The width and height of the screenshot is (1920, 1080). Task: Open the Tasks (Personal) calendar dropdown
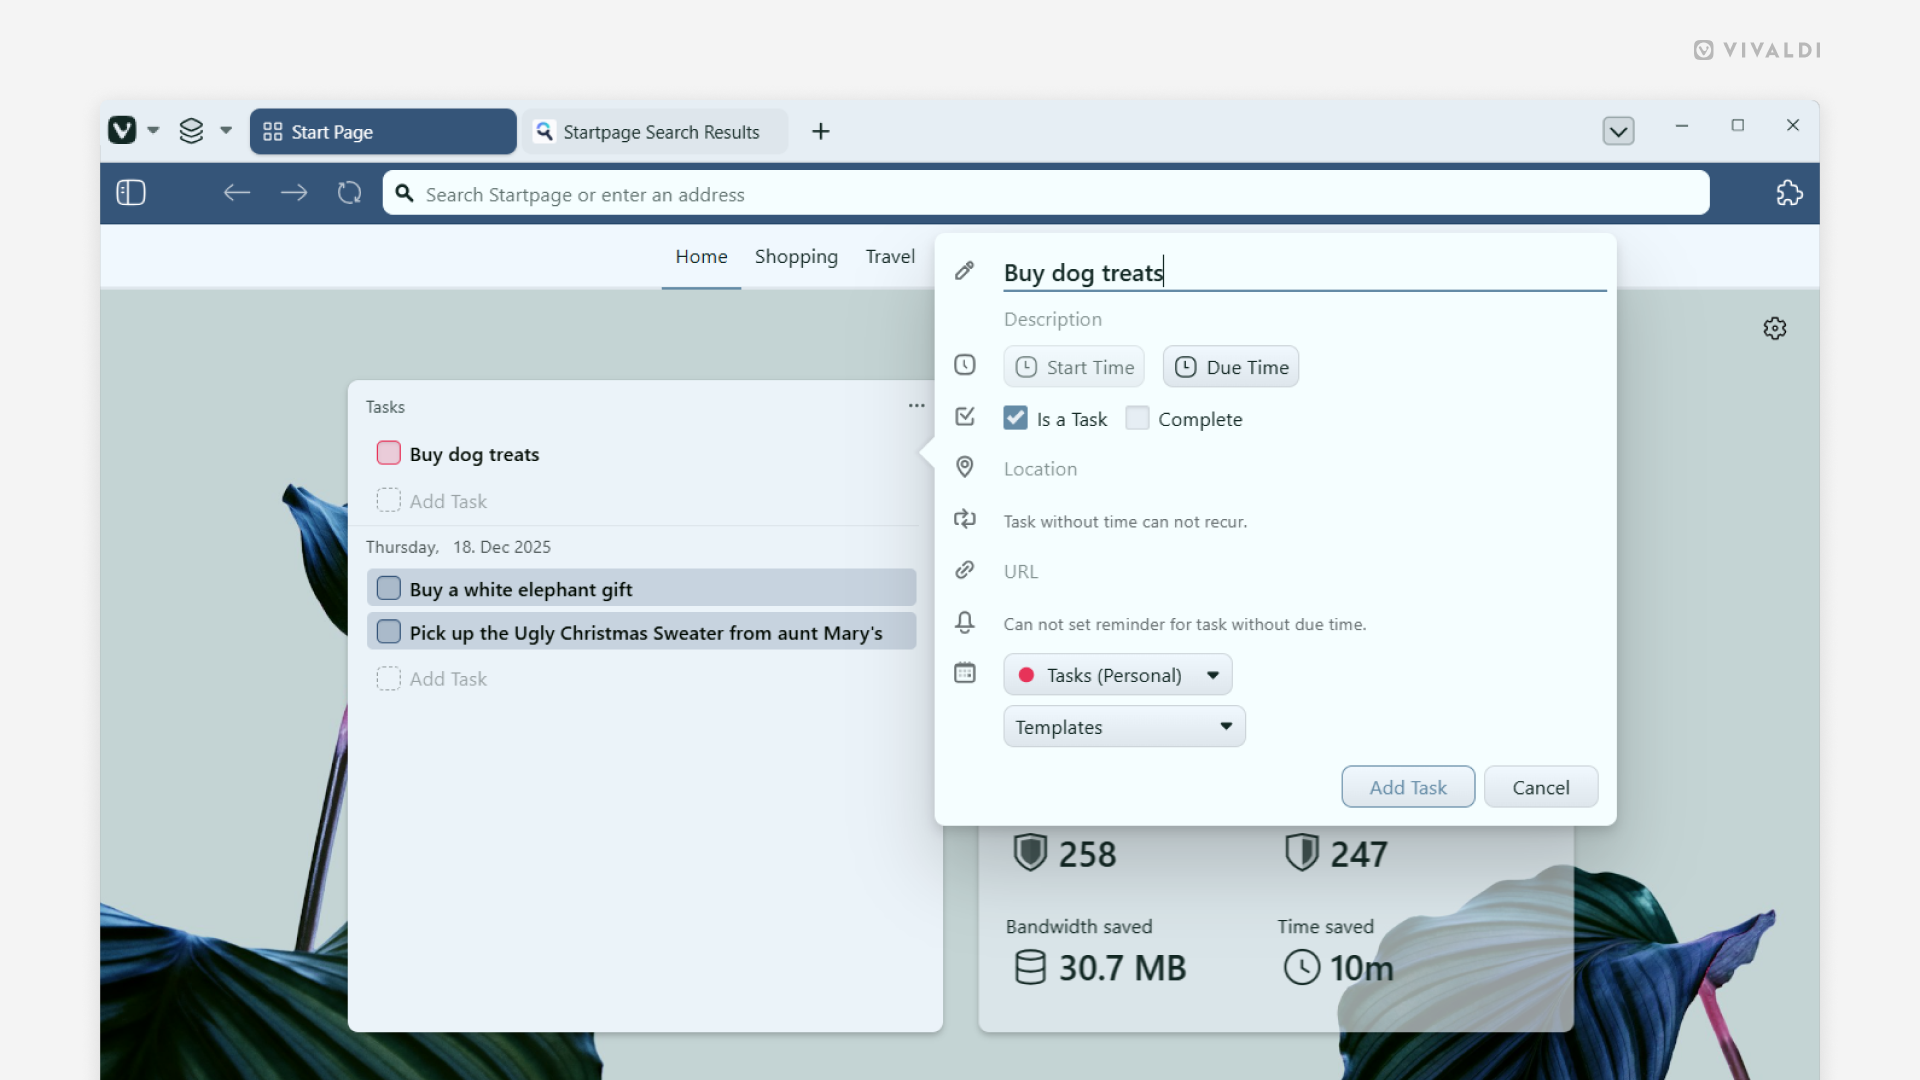coord(1117,674)
